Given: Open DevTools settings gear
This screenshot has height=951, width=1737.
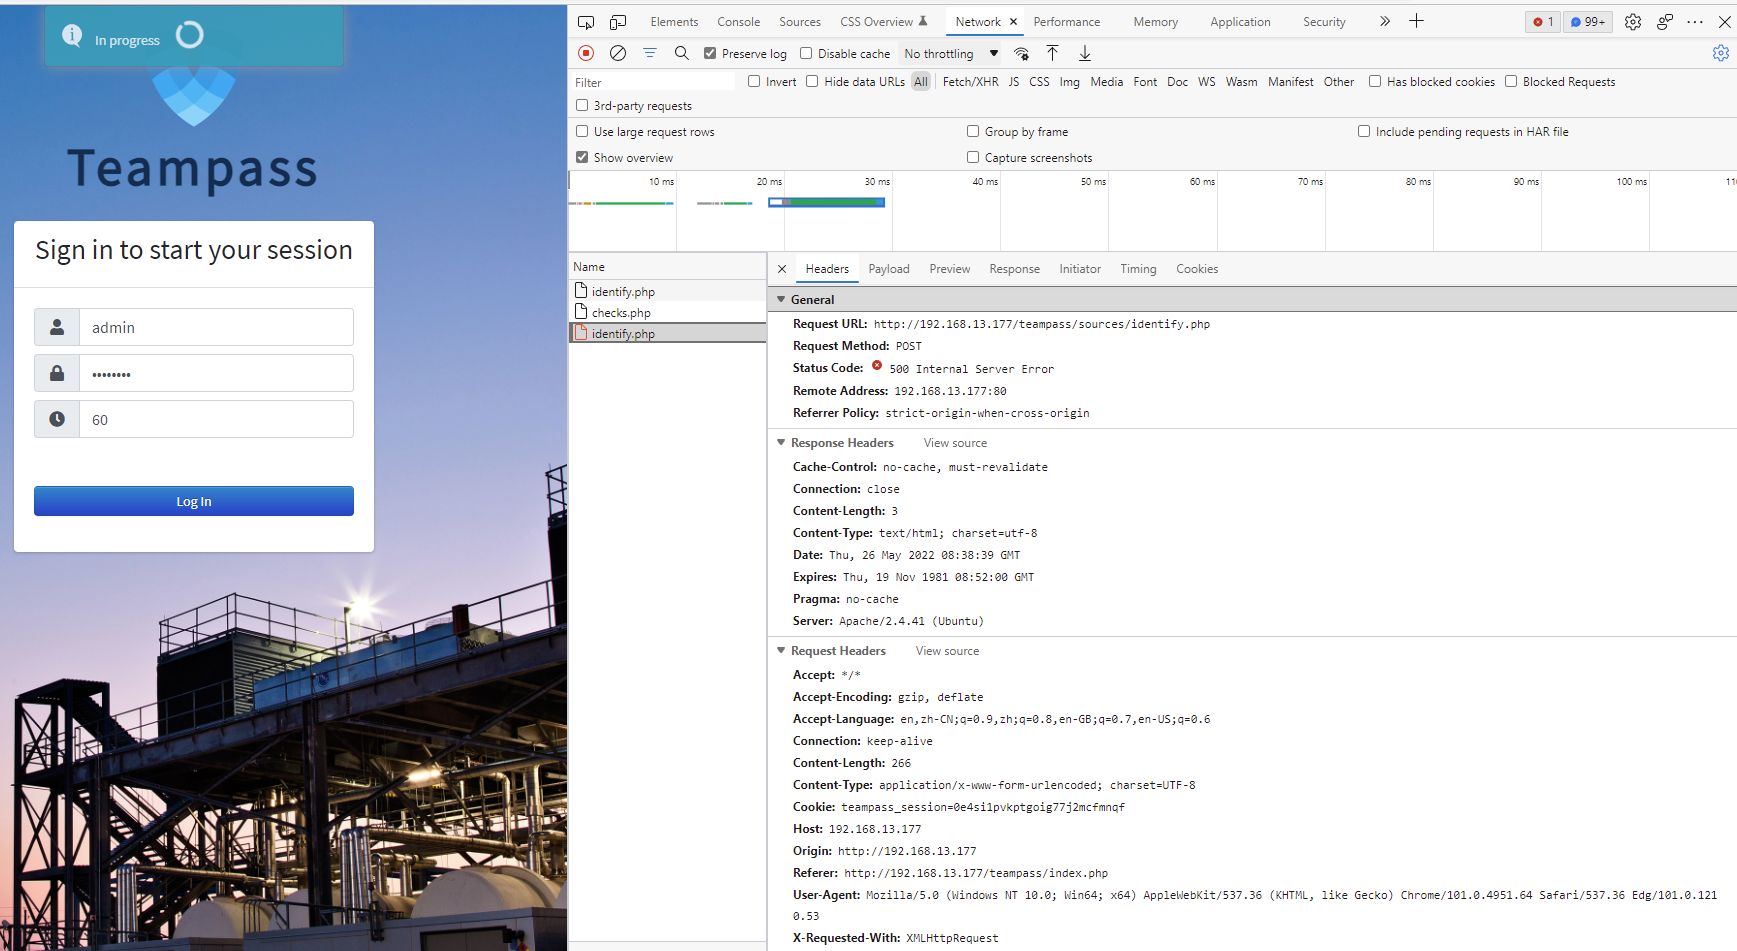Looking at the screenshot, I should [x=1633, y=21].
